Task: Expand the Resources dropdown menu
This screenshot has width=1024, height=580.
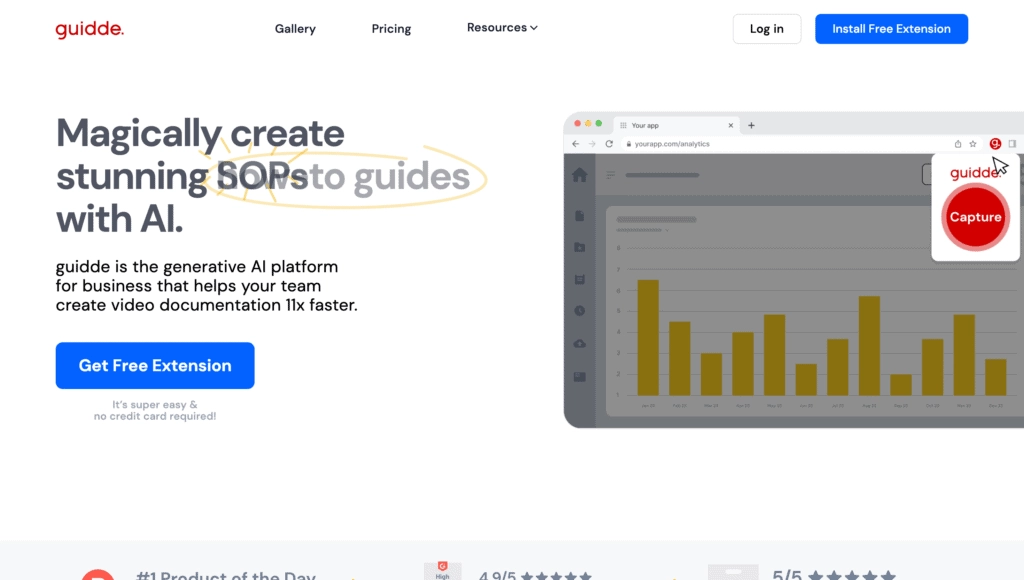Action: click(502, 28)
